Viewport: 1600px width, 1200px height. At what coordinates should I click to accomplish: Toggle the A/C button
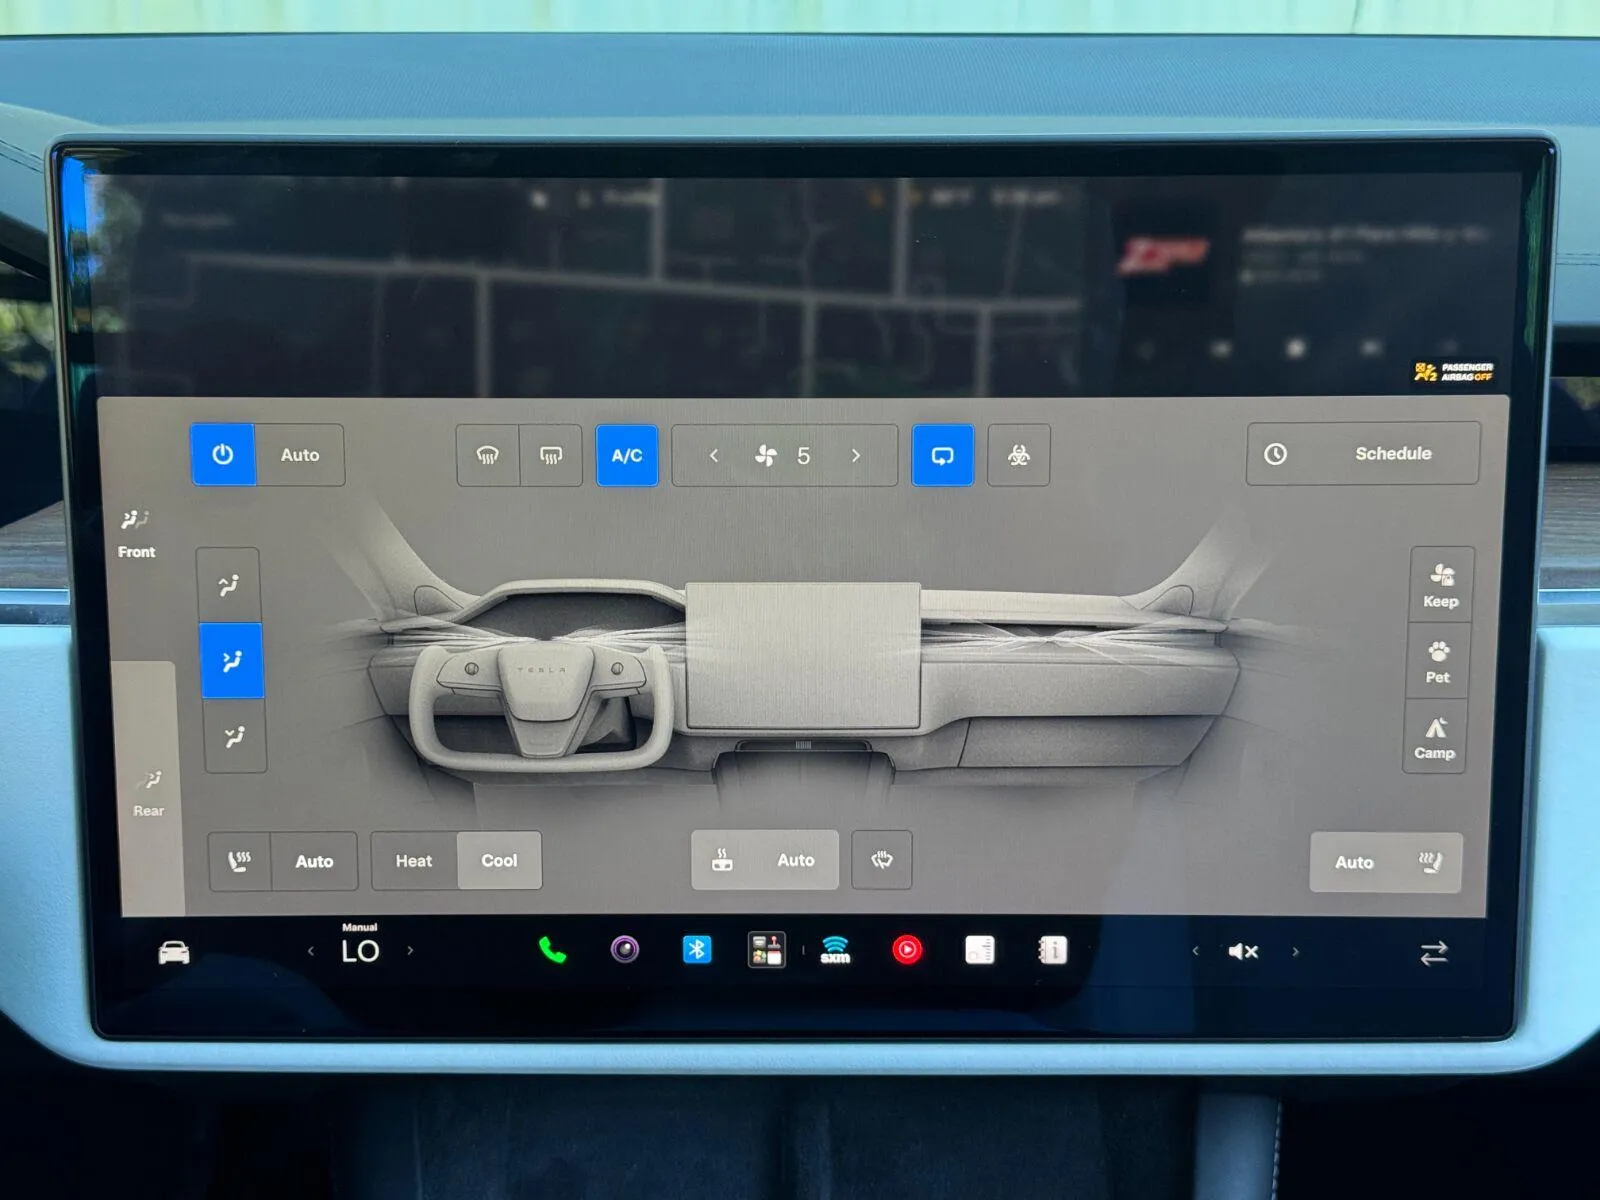(x=627, y=456)
